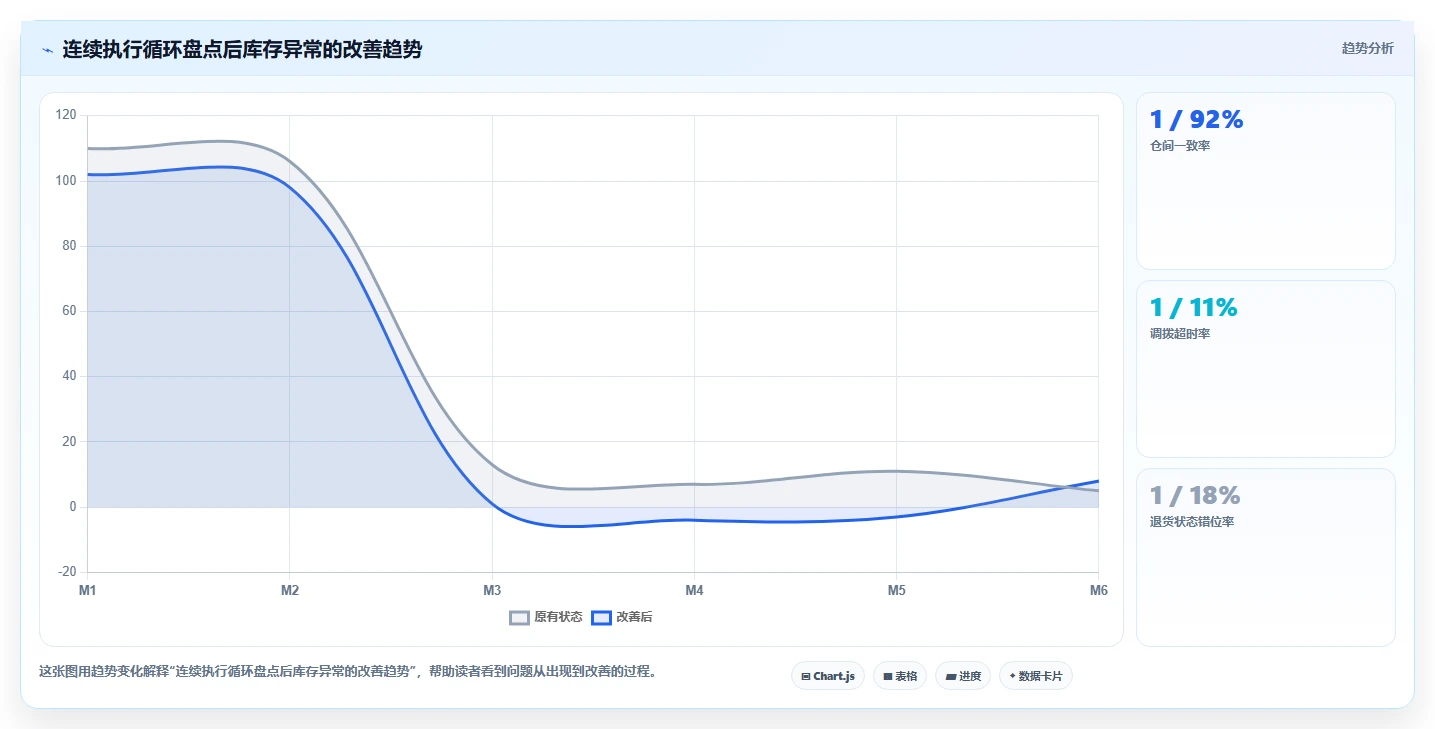
Task: Select the 数据卡片 tag pill
Action: (1036, 676)
